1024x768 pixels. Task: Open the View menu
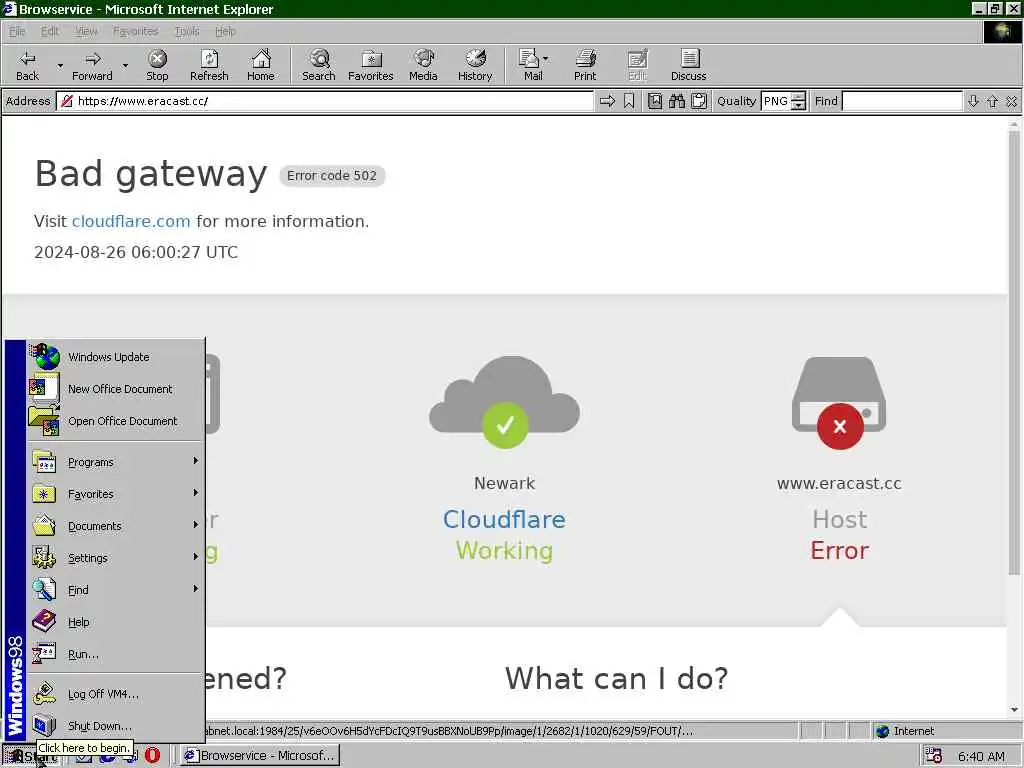tap(86, 31)
